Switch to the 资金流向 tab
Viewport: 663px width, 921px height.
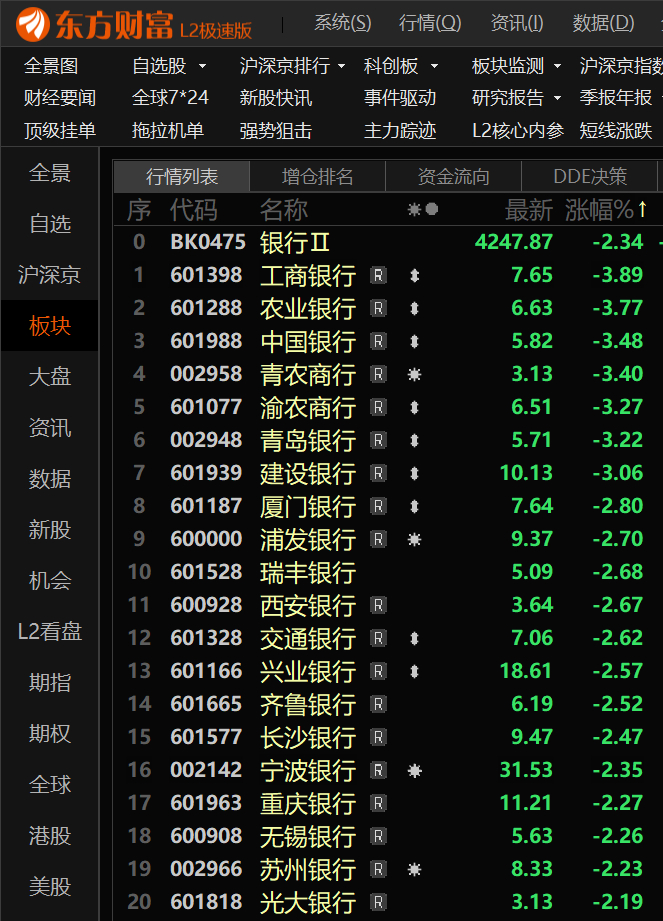(453, 176)
